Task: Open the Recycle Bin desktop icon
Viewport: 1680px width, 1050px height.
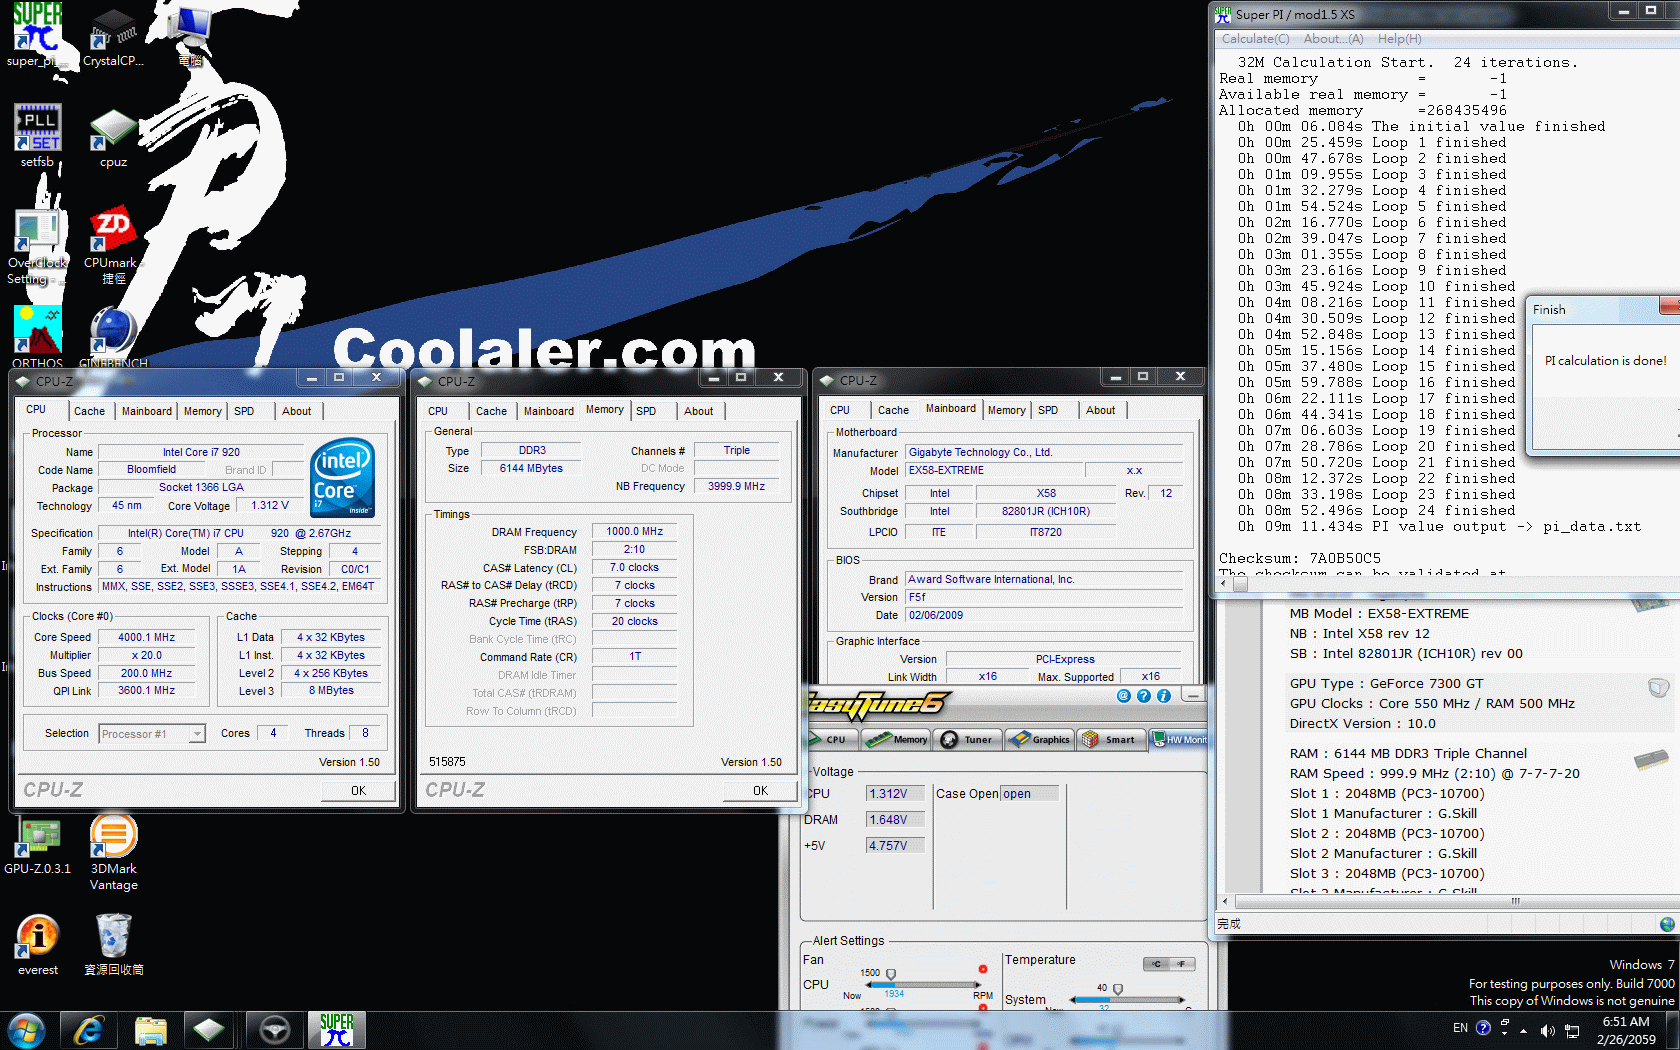Action: pos(113,945)
